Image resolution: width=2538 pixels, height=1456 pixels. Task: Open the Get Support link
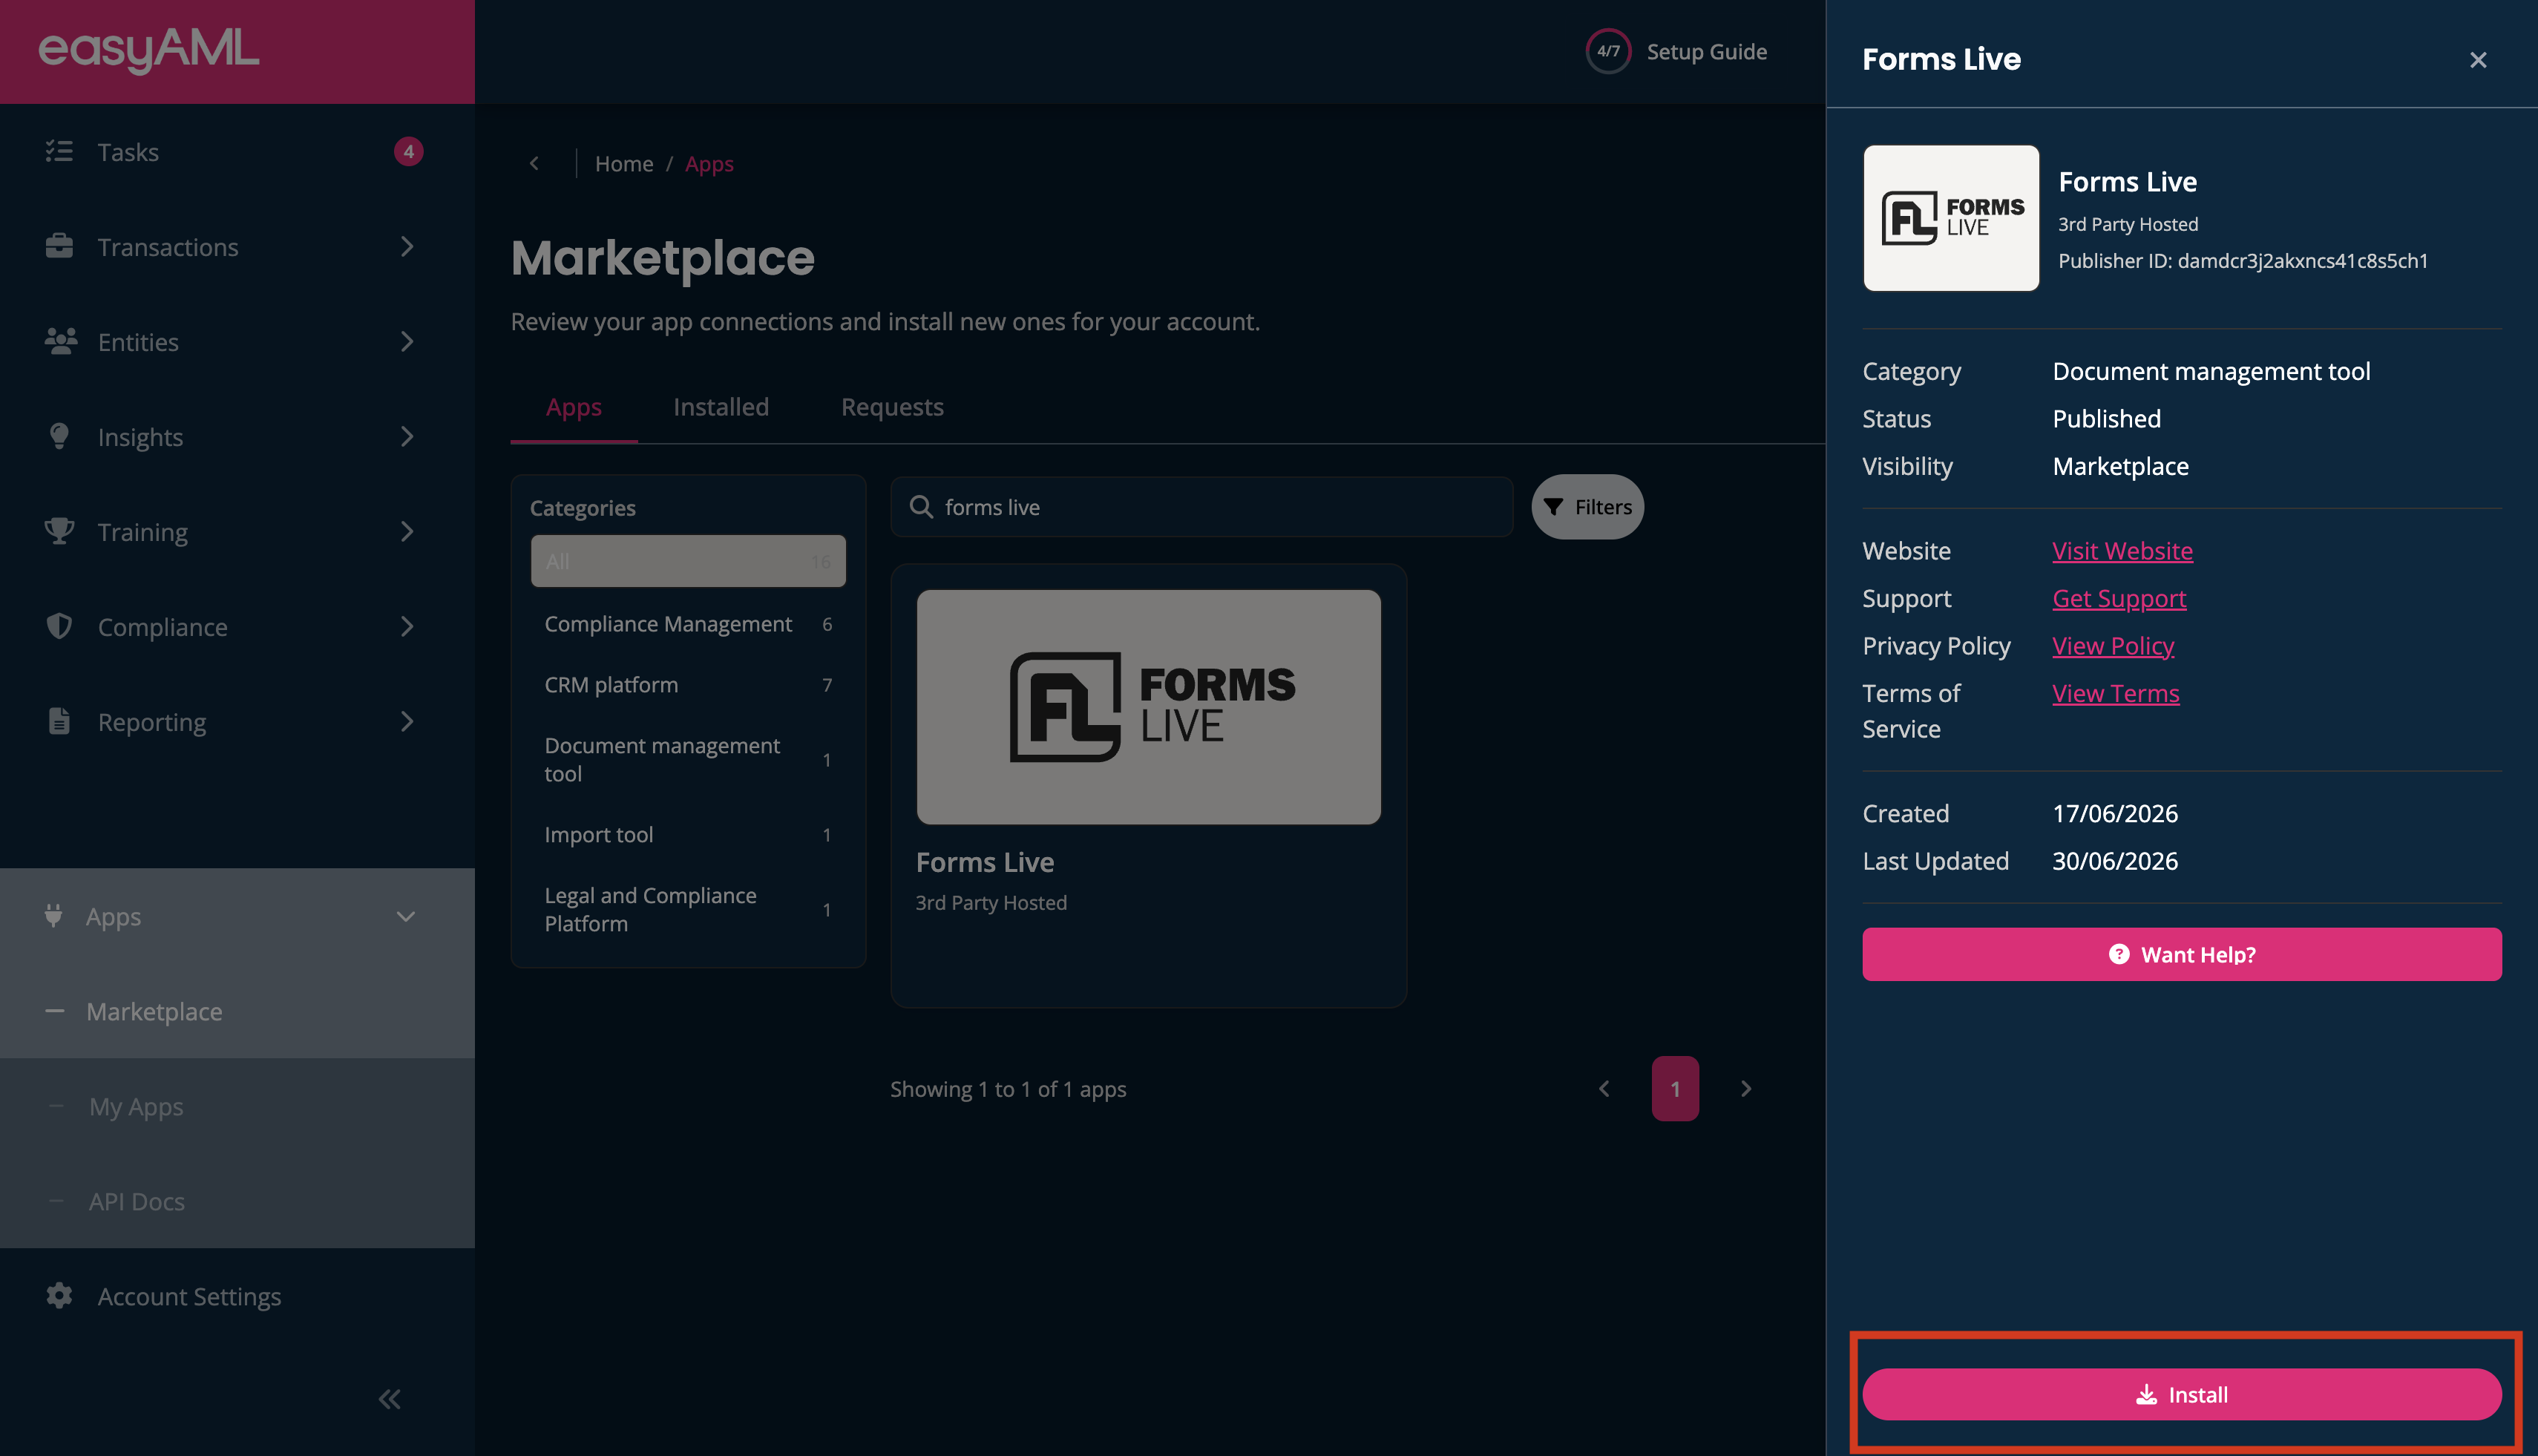(2119, 598)
